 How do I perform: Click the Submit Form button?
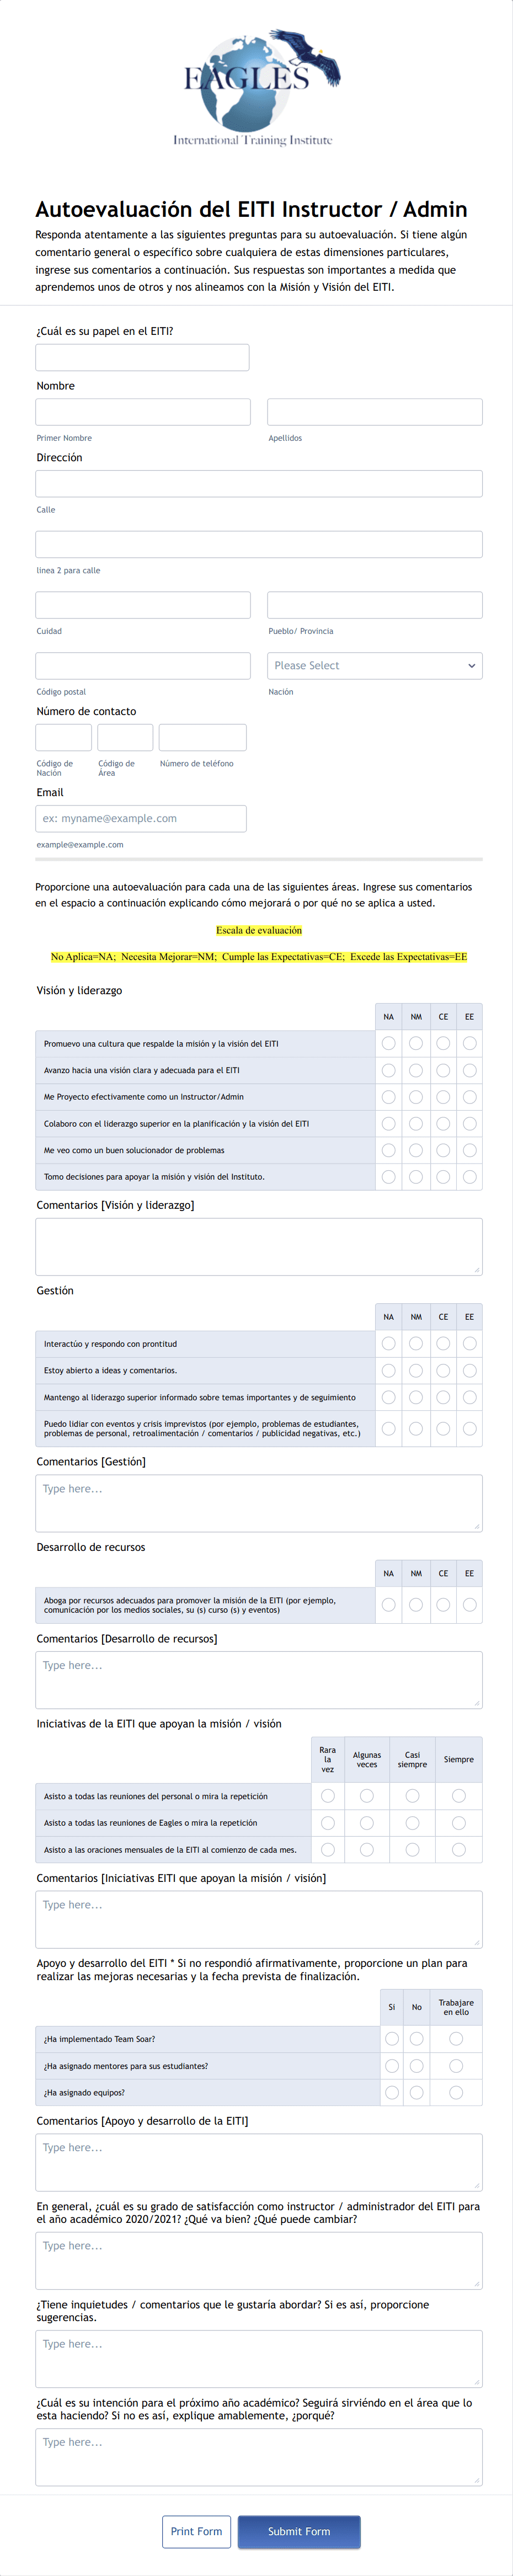299,2531
